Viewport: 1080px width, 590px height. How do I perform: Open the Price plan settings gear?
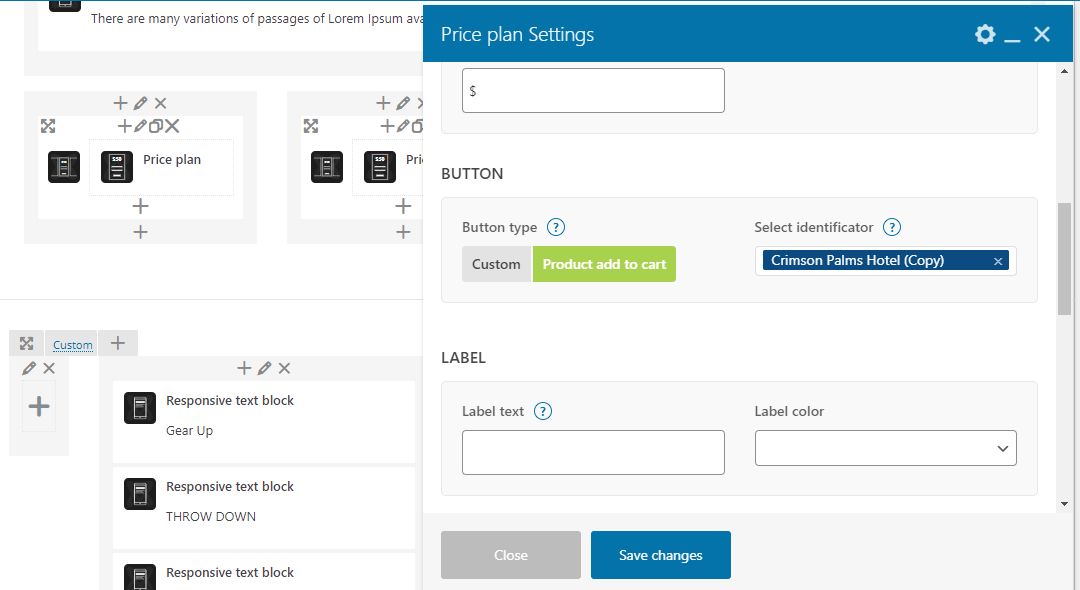[x=985, y=34]
